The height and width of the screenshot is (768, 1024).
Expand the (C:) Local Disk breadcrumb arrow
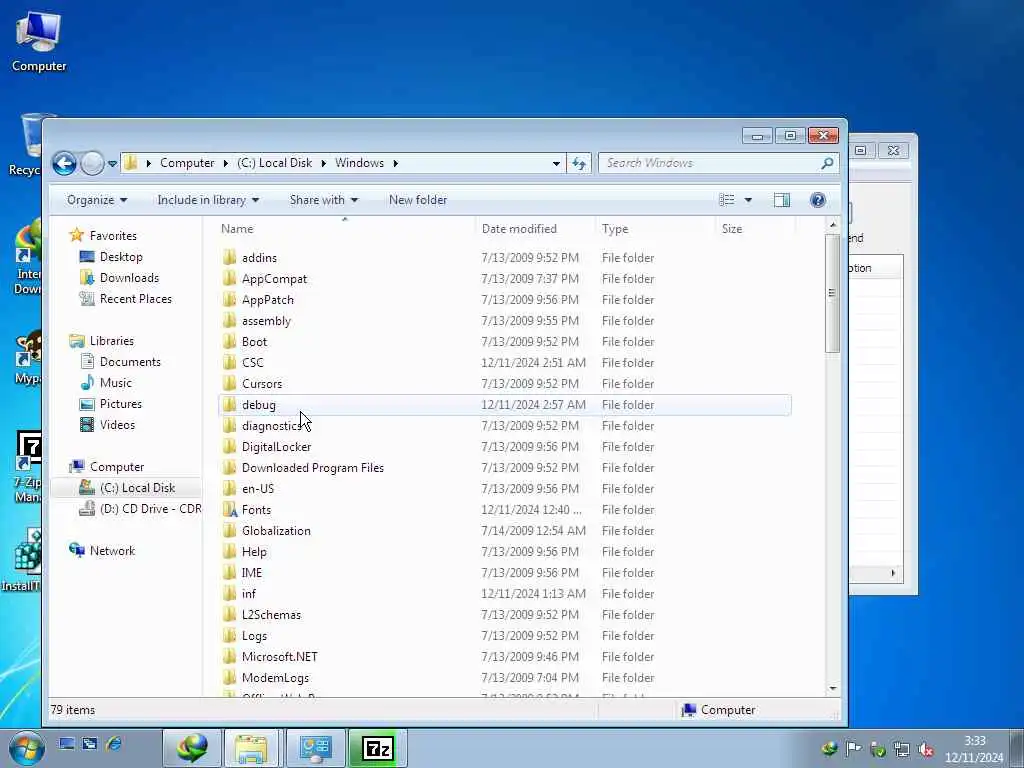(323, 163)
